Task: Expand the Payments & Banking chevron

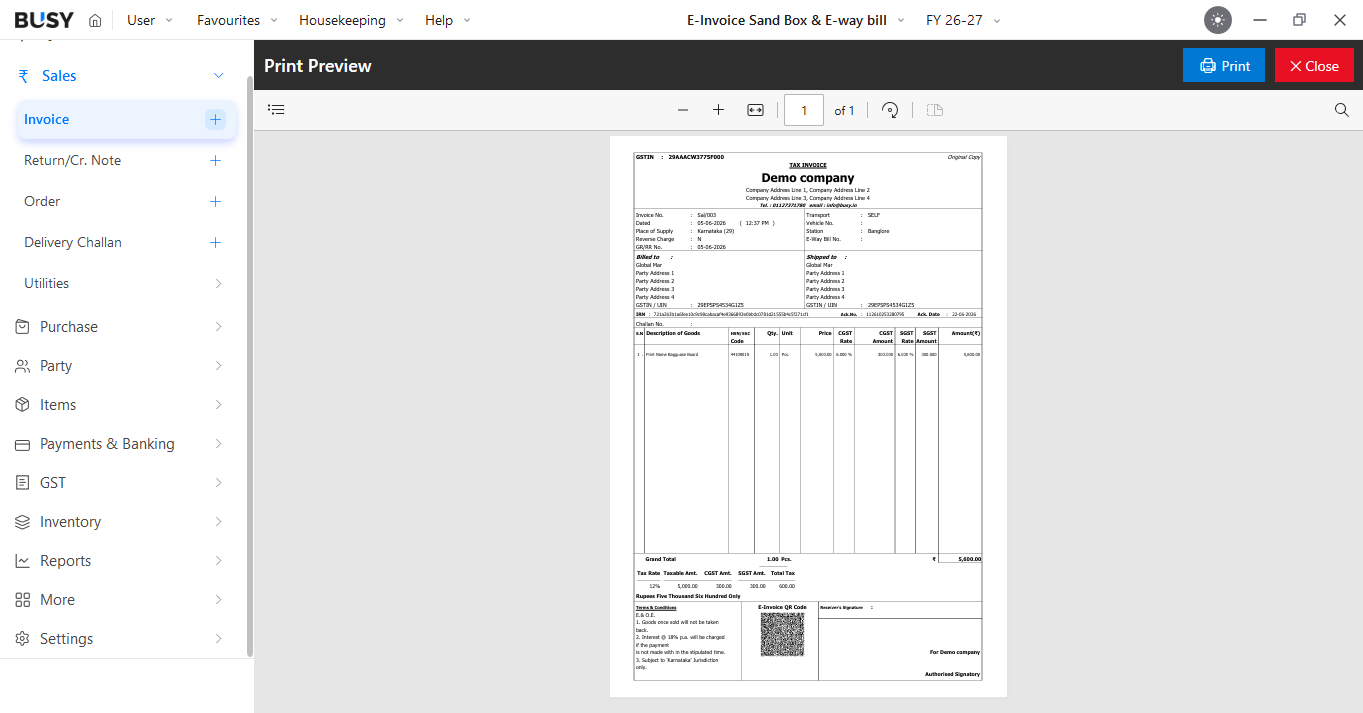Action: coord(218,444)
